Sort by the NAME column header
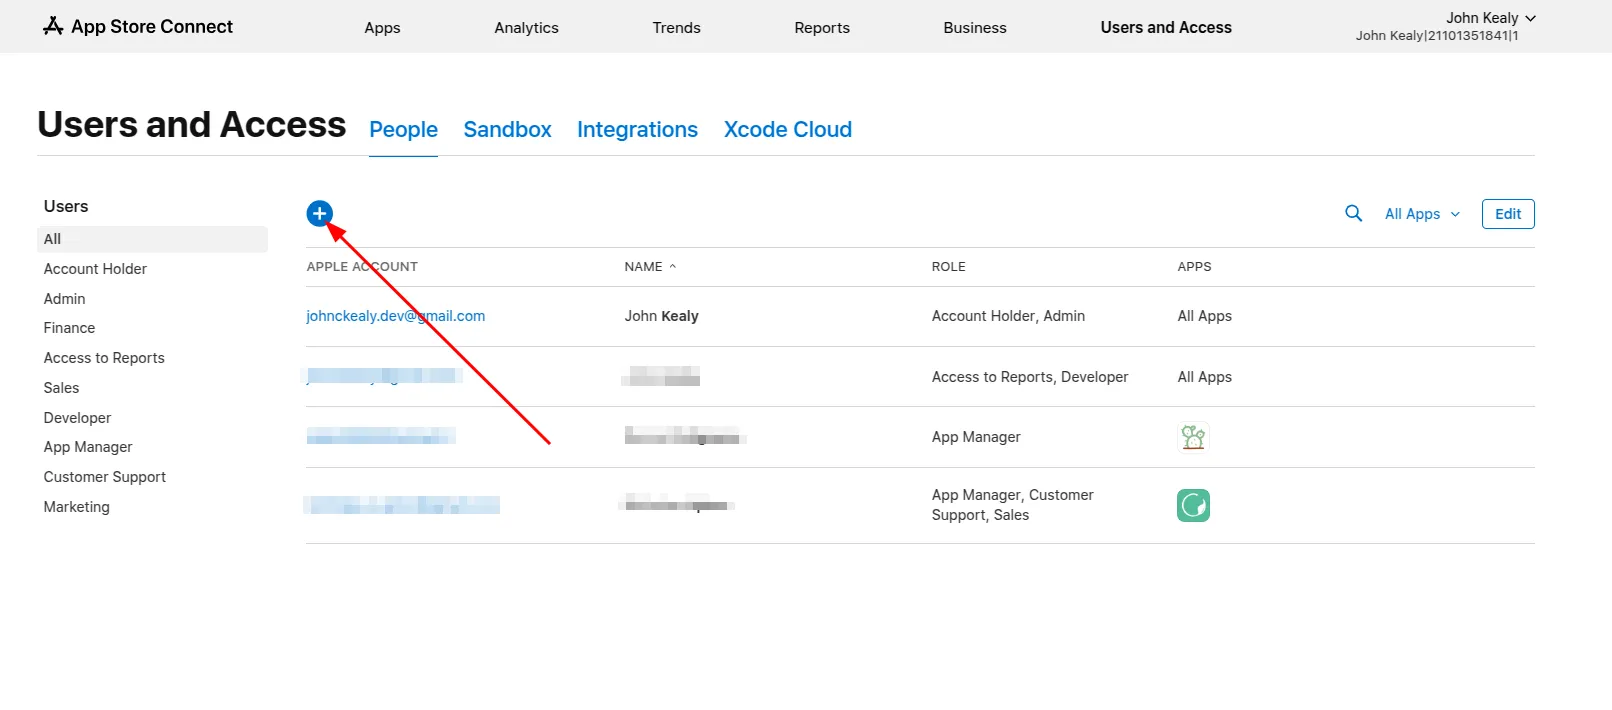Image resolution: width=1612 pixels, height=710 pixels. [x=650, y=267]
